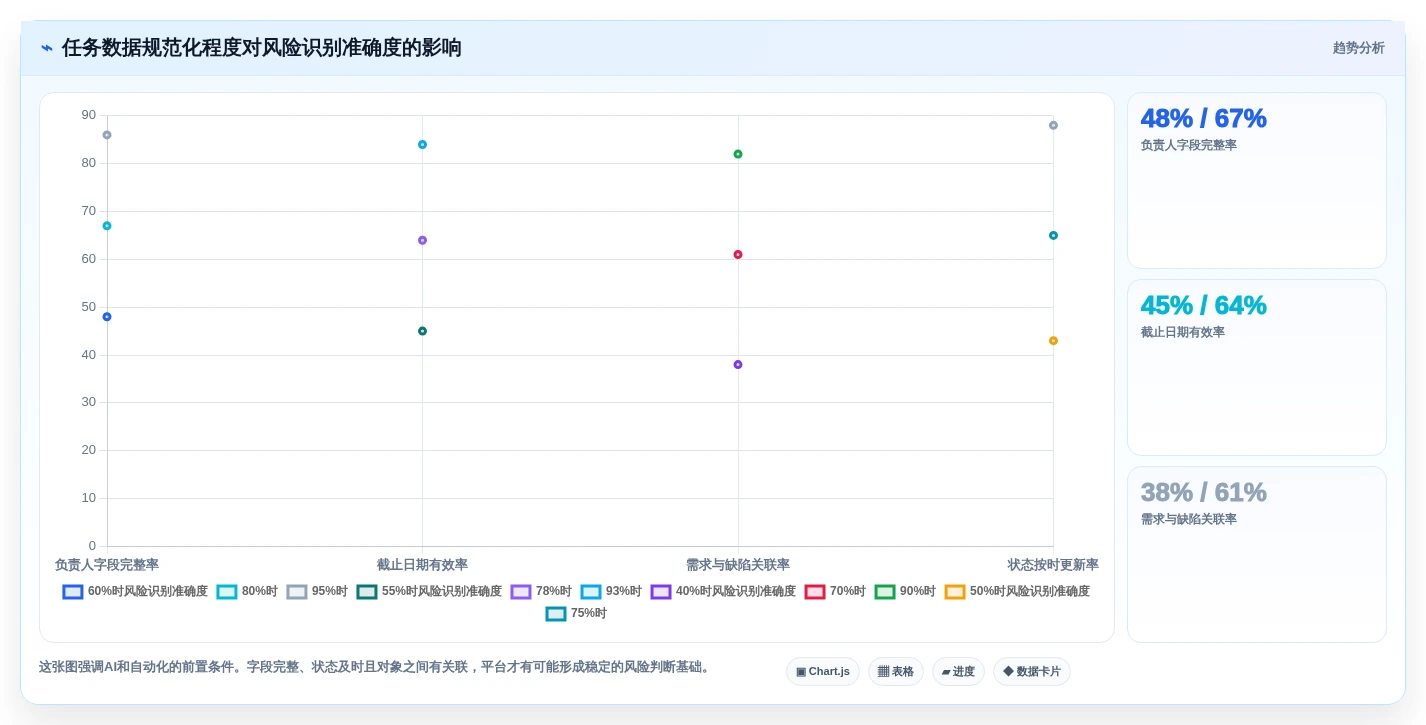Open the 45% / 64% 截止日期有效率 card
This screenshot has width=1426, height=725.
point(1257,368)
